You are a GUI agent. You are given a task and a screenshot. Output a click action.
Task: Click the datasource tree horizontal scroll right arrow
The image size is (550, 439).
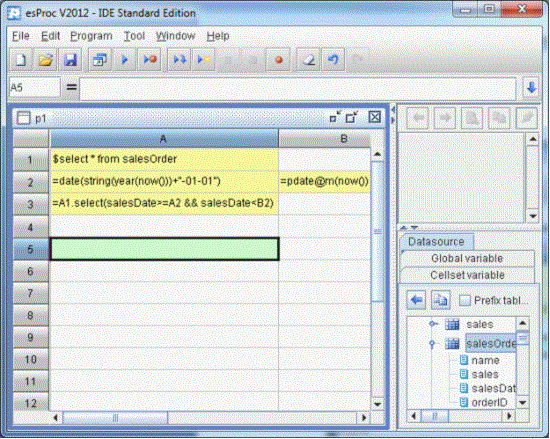[x=509, y=416]
